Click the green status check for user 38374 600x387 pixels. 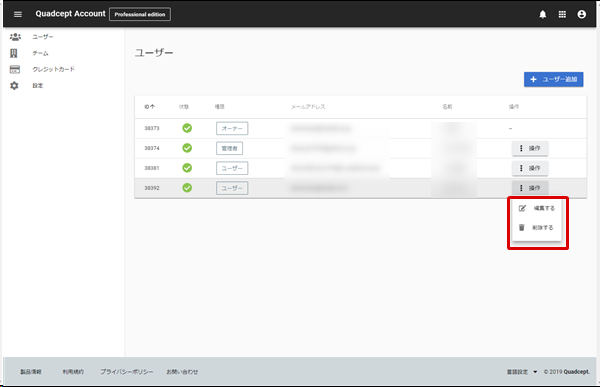click(187, 148)
